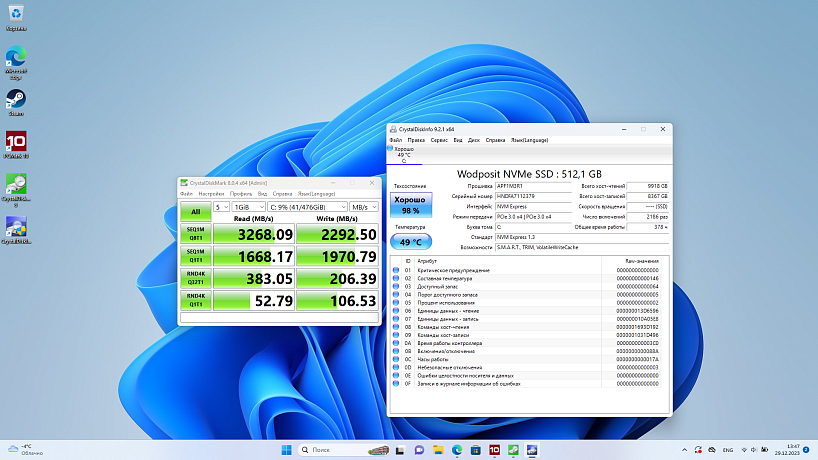Image resolution: width=818 pixels, height=460 pixels.
Task: Open the drive selector showing C: 9%
Action: 307,207
